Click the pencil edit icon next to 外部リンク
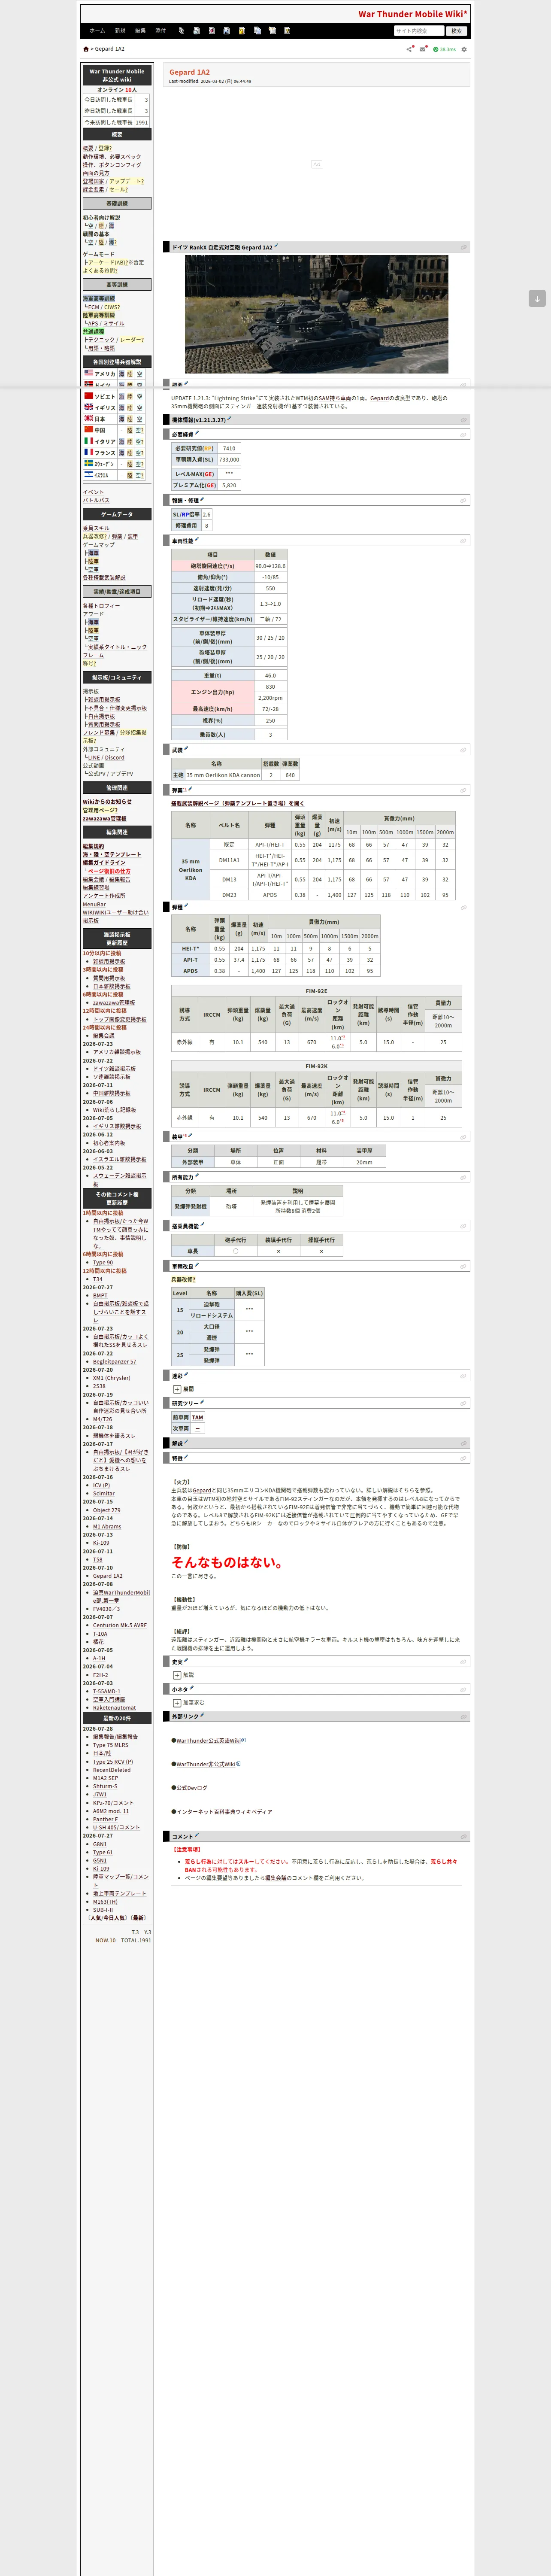The height and width of the screenshot is (2576, 551). point(203,1715)
